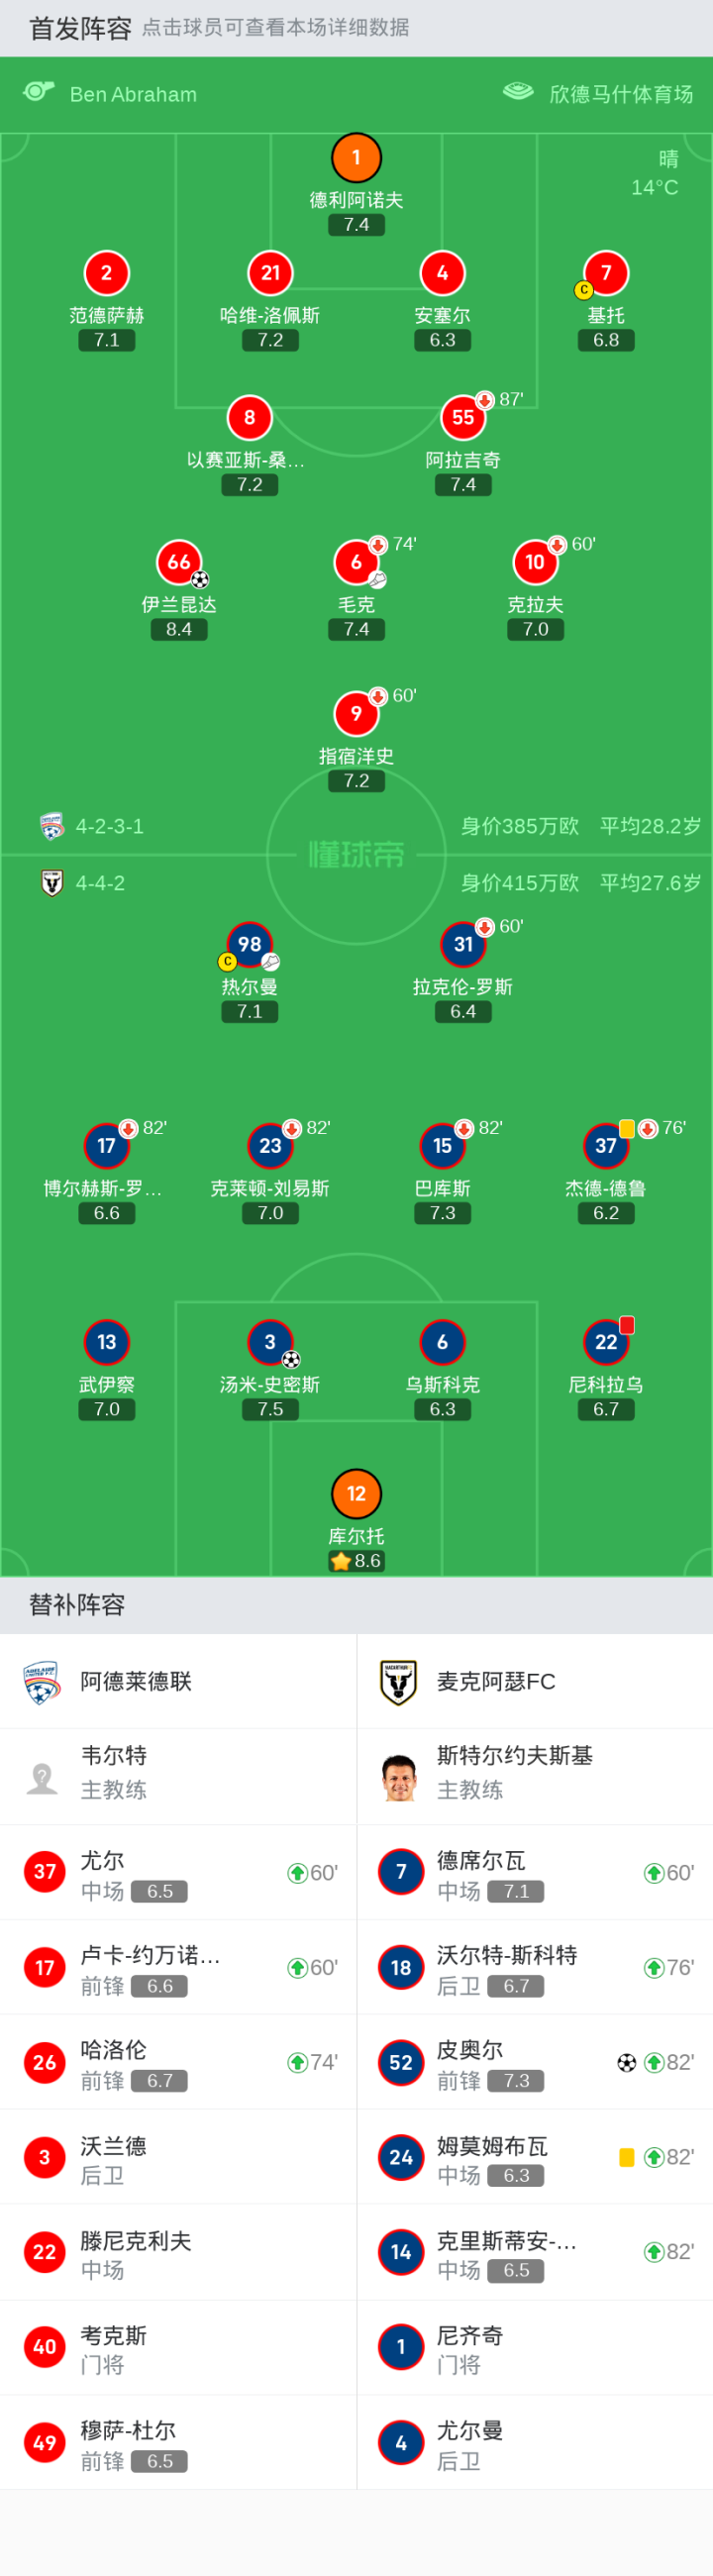This screenshot has height=2576, width=713.
Task: Open substitute 皮奥尔 number 52 row
Action: (534, 2062)
